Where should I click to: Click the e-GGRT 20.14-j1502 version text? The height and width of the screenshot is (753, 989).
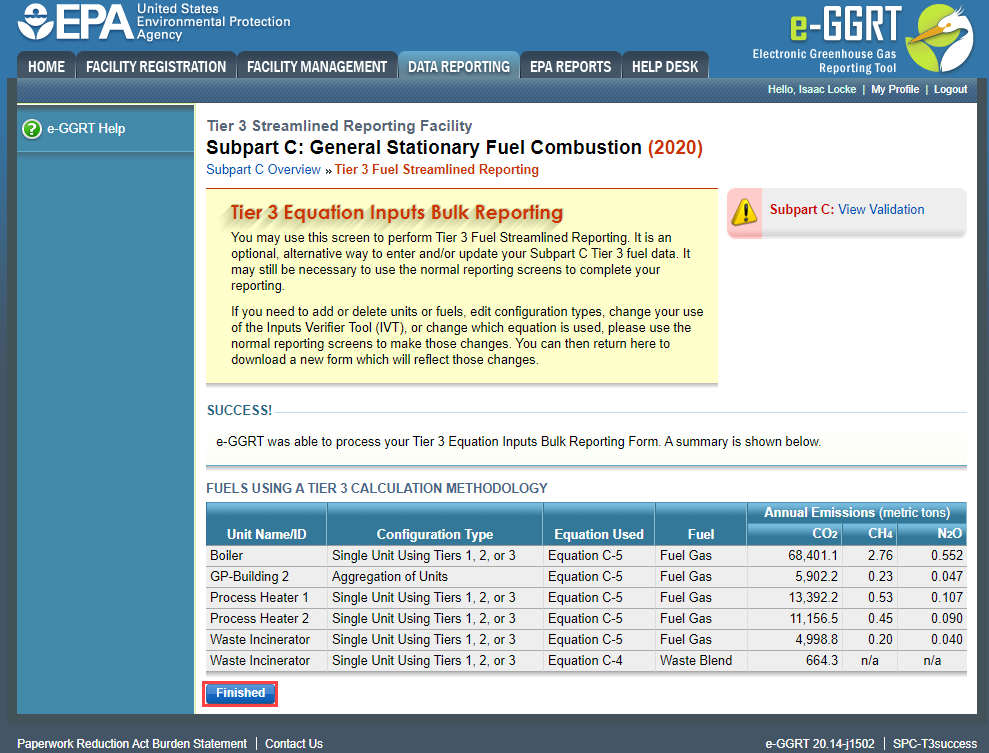click(820, 744)
